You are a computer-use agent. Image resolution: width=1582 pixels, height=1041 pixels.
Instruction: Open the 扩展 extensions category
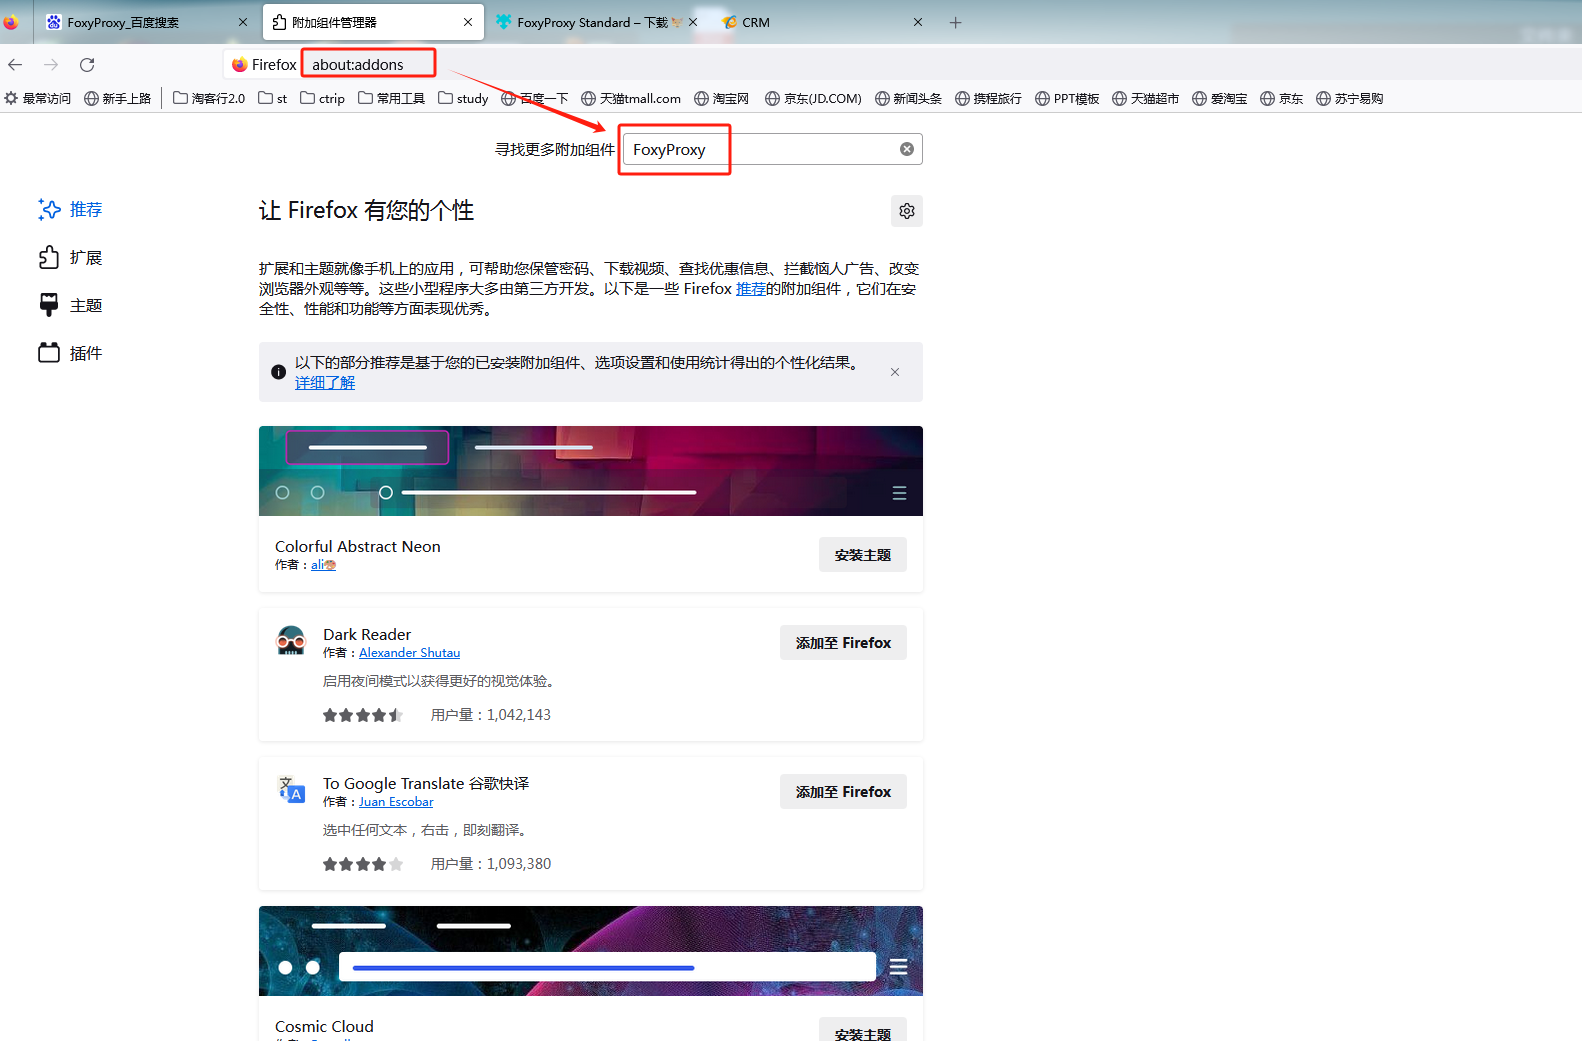[70, 257]
